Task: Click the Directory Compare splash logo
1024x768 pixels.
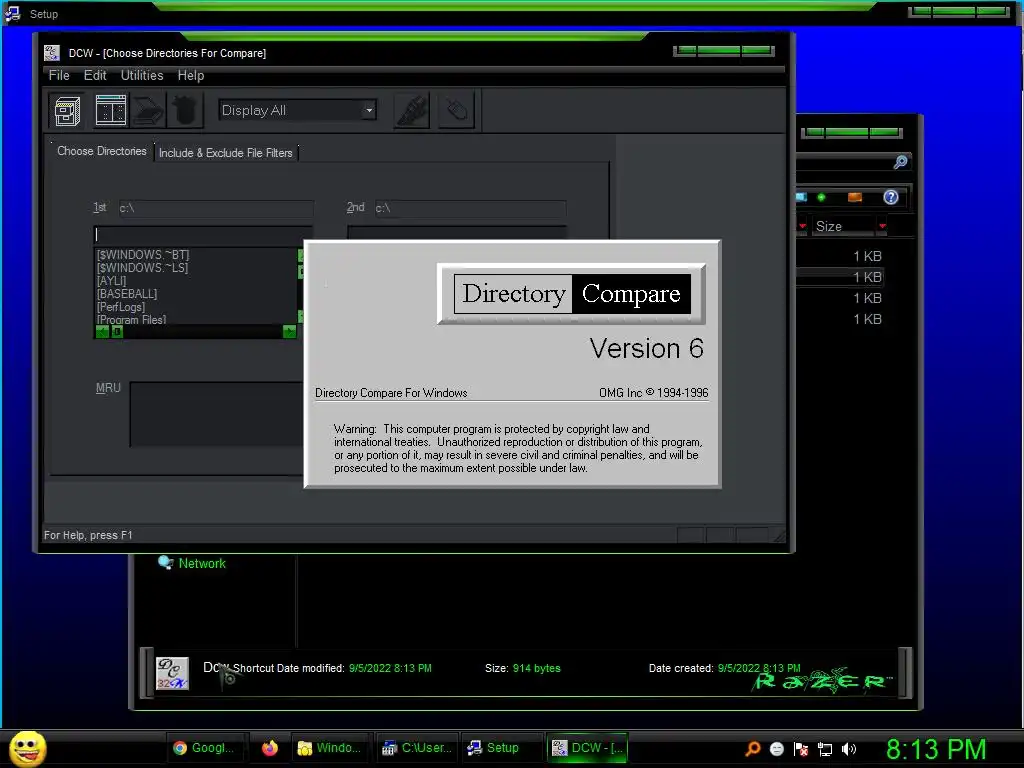Action: coord(571,294)
